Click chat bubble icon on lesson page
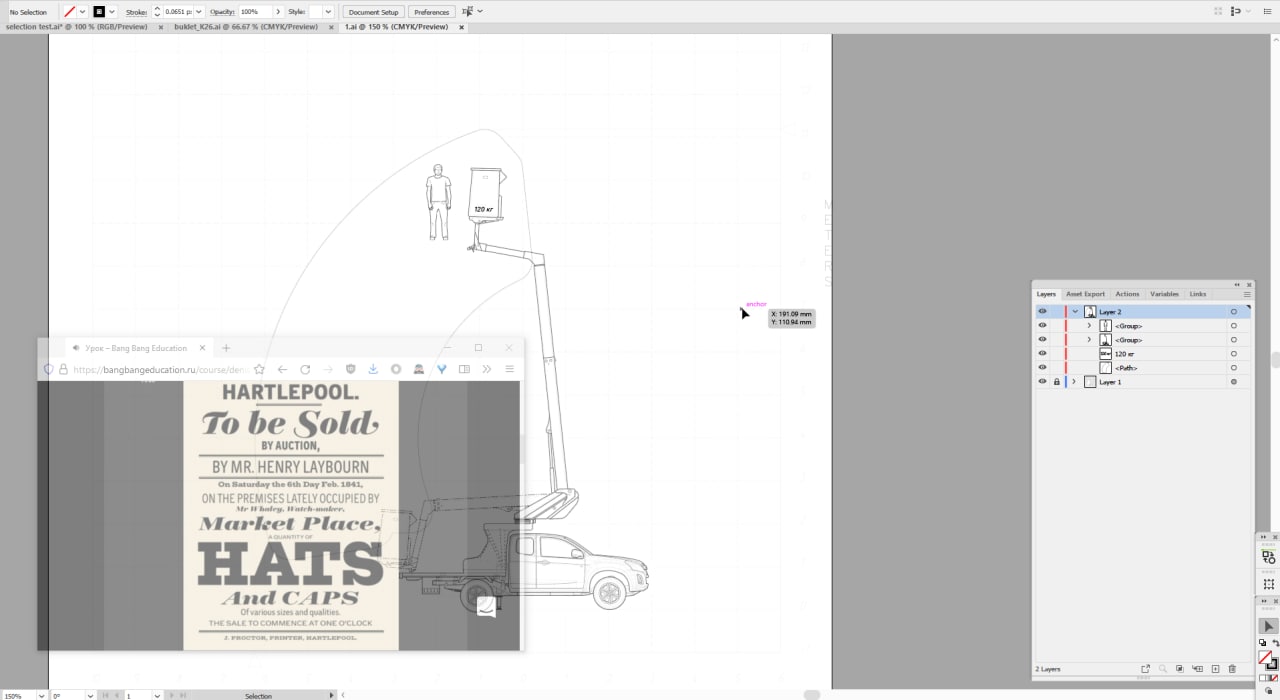 point(486,607)
